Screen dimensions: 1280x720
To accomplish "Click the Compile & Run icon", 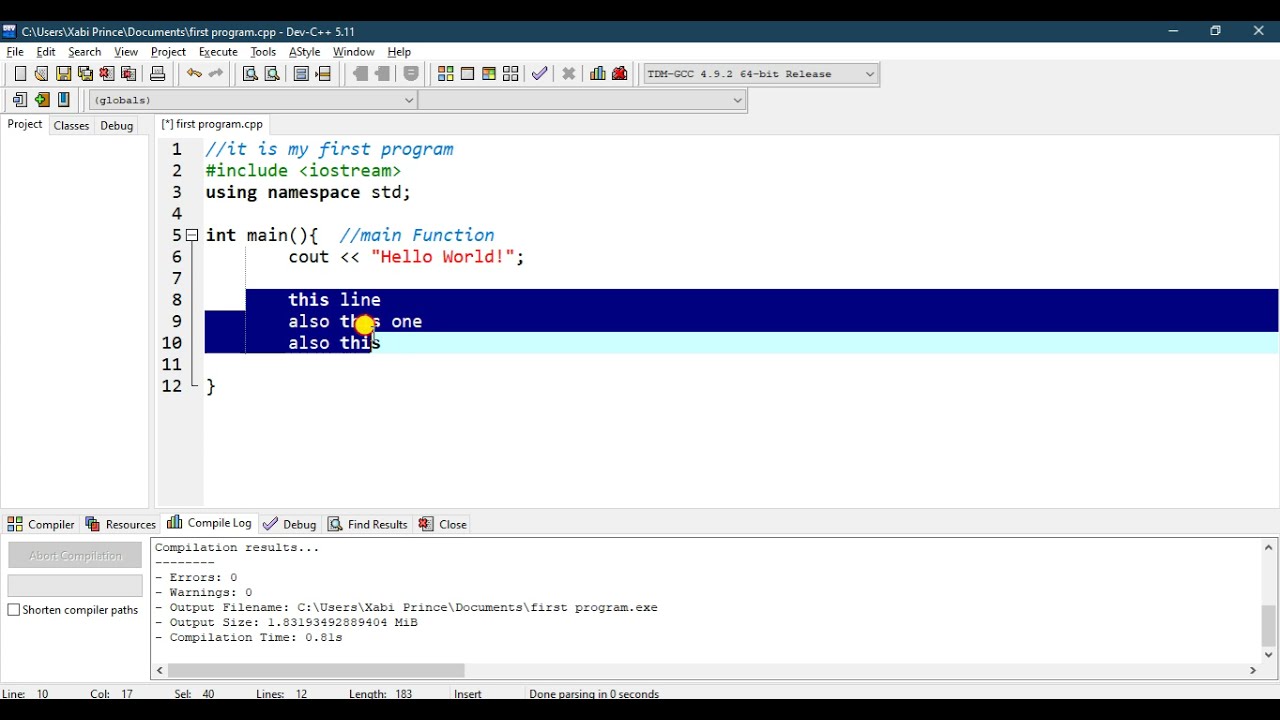I will (x=489, y=73).
